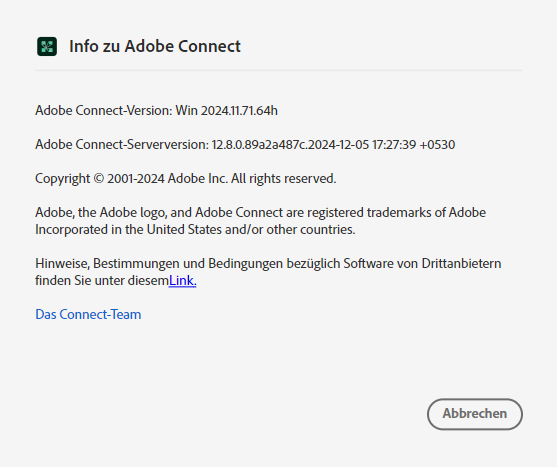The width and height of the screenshot is (557, 467).
Task: Click the Hinweise, Bestimmungen und Bedingungen line
Action: [268, 264]
